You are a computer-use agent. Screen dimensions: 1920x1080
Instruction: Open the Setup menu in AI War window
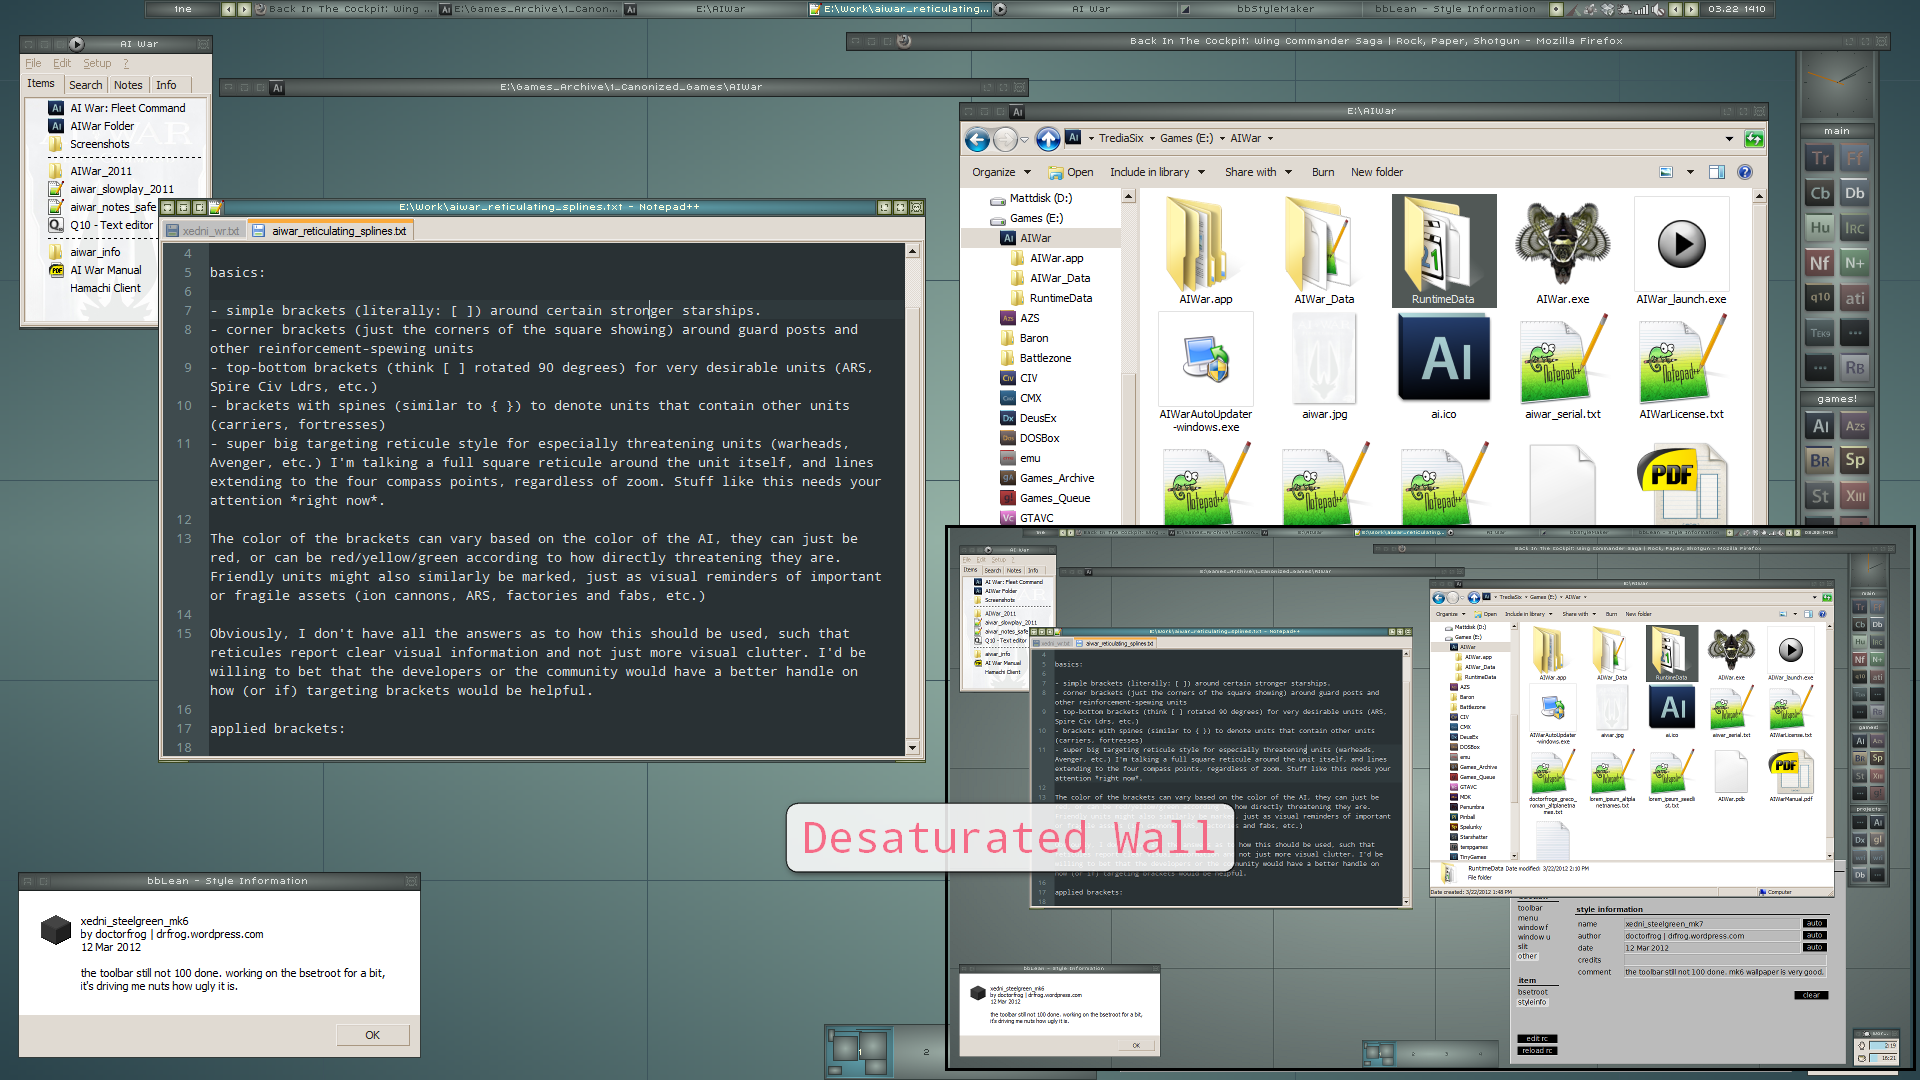pos(97,63)
